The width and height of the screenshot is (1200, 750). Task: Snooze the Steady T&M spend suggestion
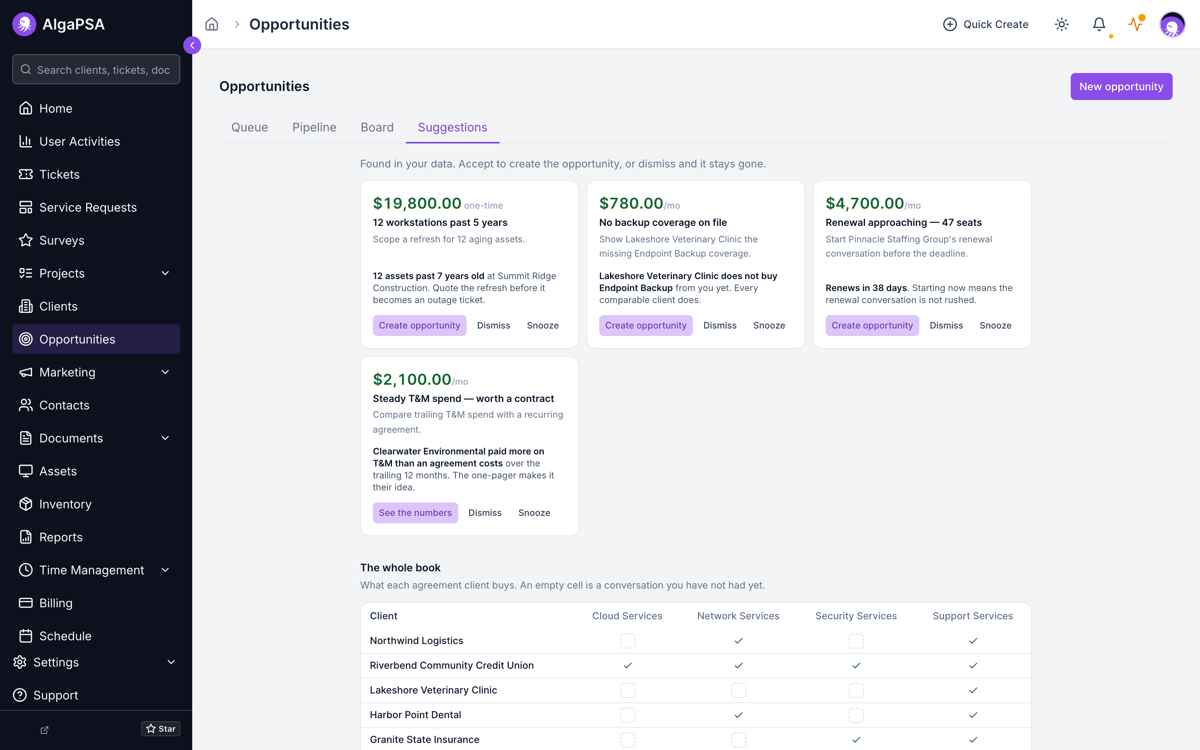pos(534,513)
